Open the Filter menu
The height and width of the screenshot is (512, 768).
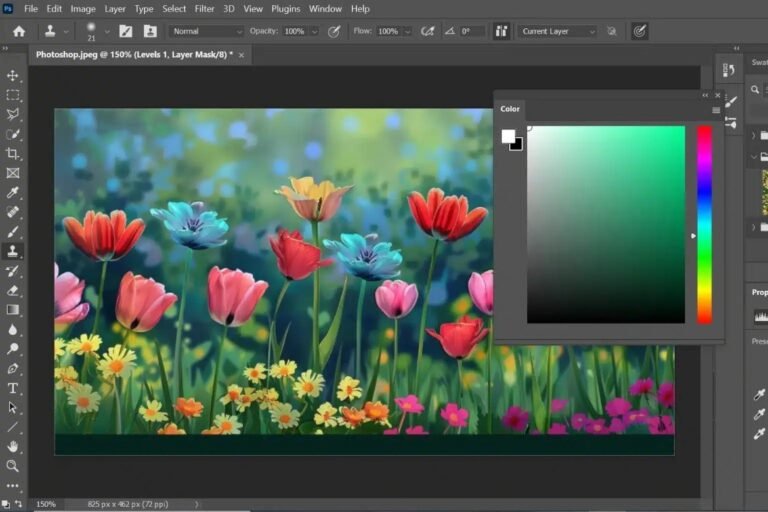[204, 9]
